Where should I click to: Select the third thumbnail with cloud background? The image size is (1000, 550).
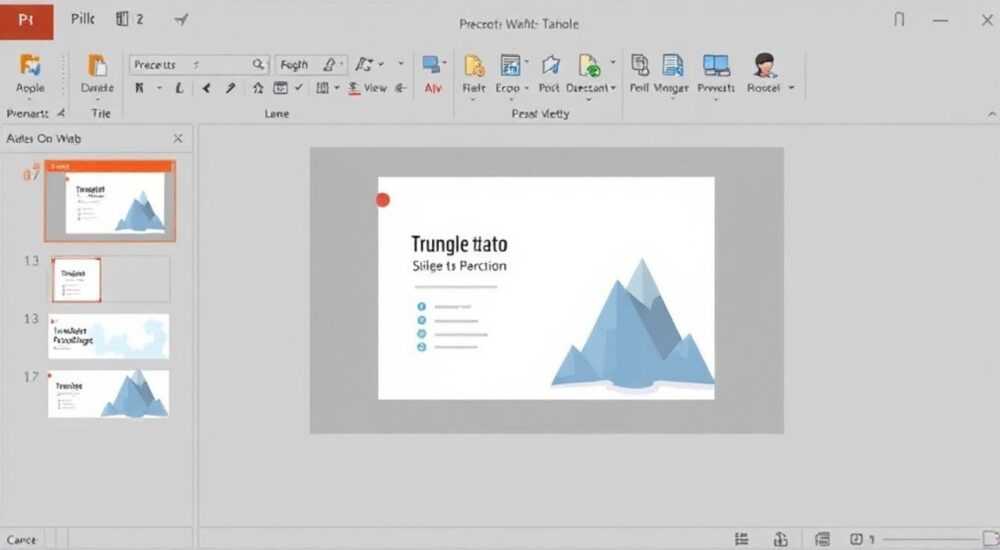tap(109, 336)
